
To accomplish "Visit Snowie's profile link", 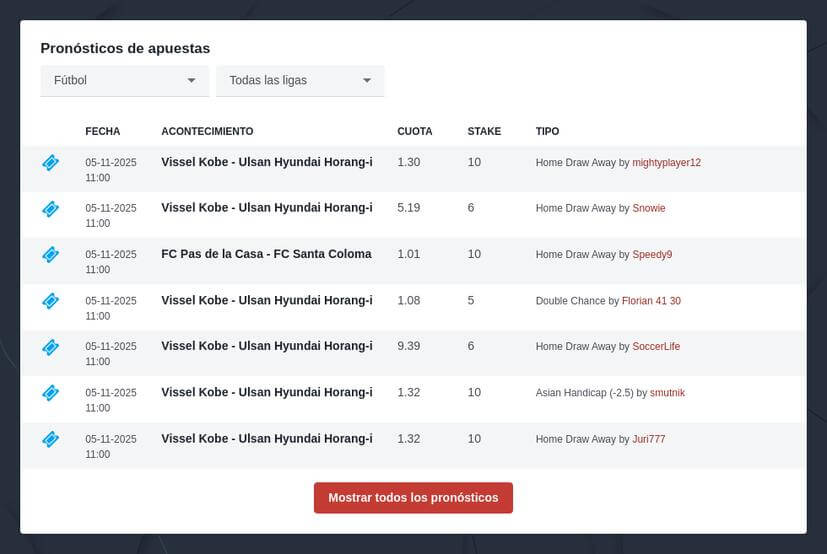I will coord(648,209).
